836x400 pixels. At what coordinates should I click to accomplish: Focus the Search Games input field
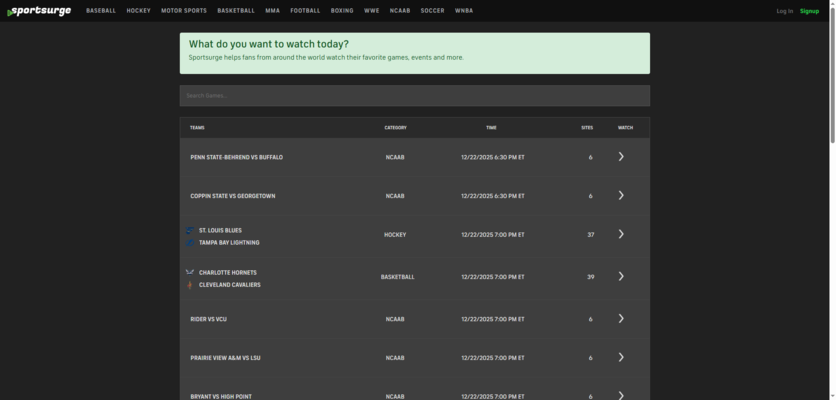pyautogui.click(x=415, y=95)
